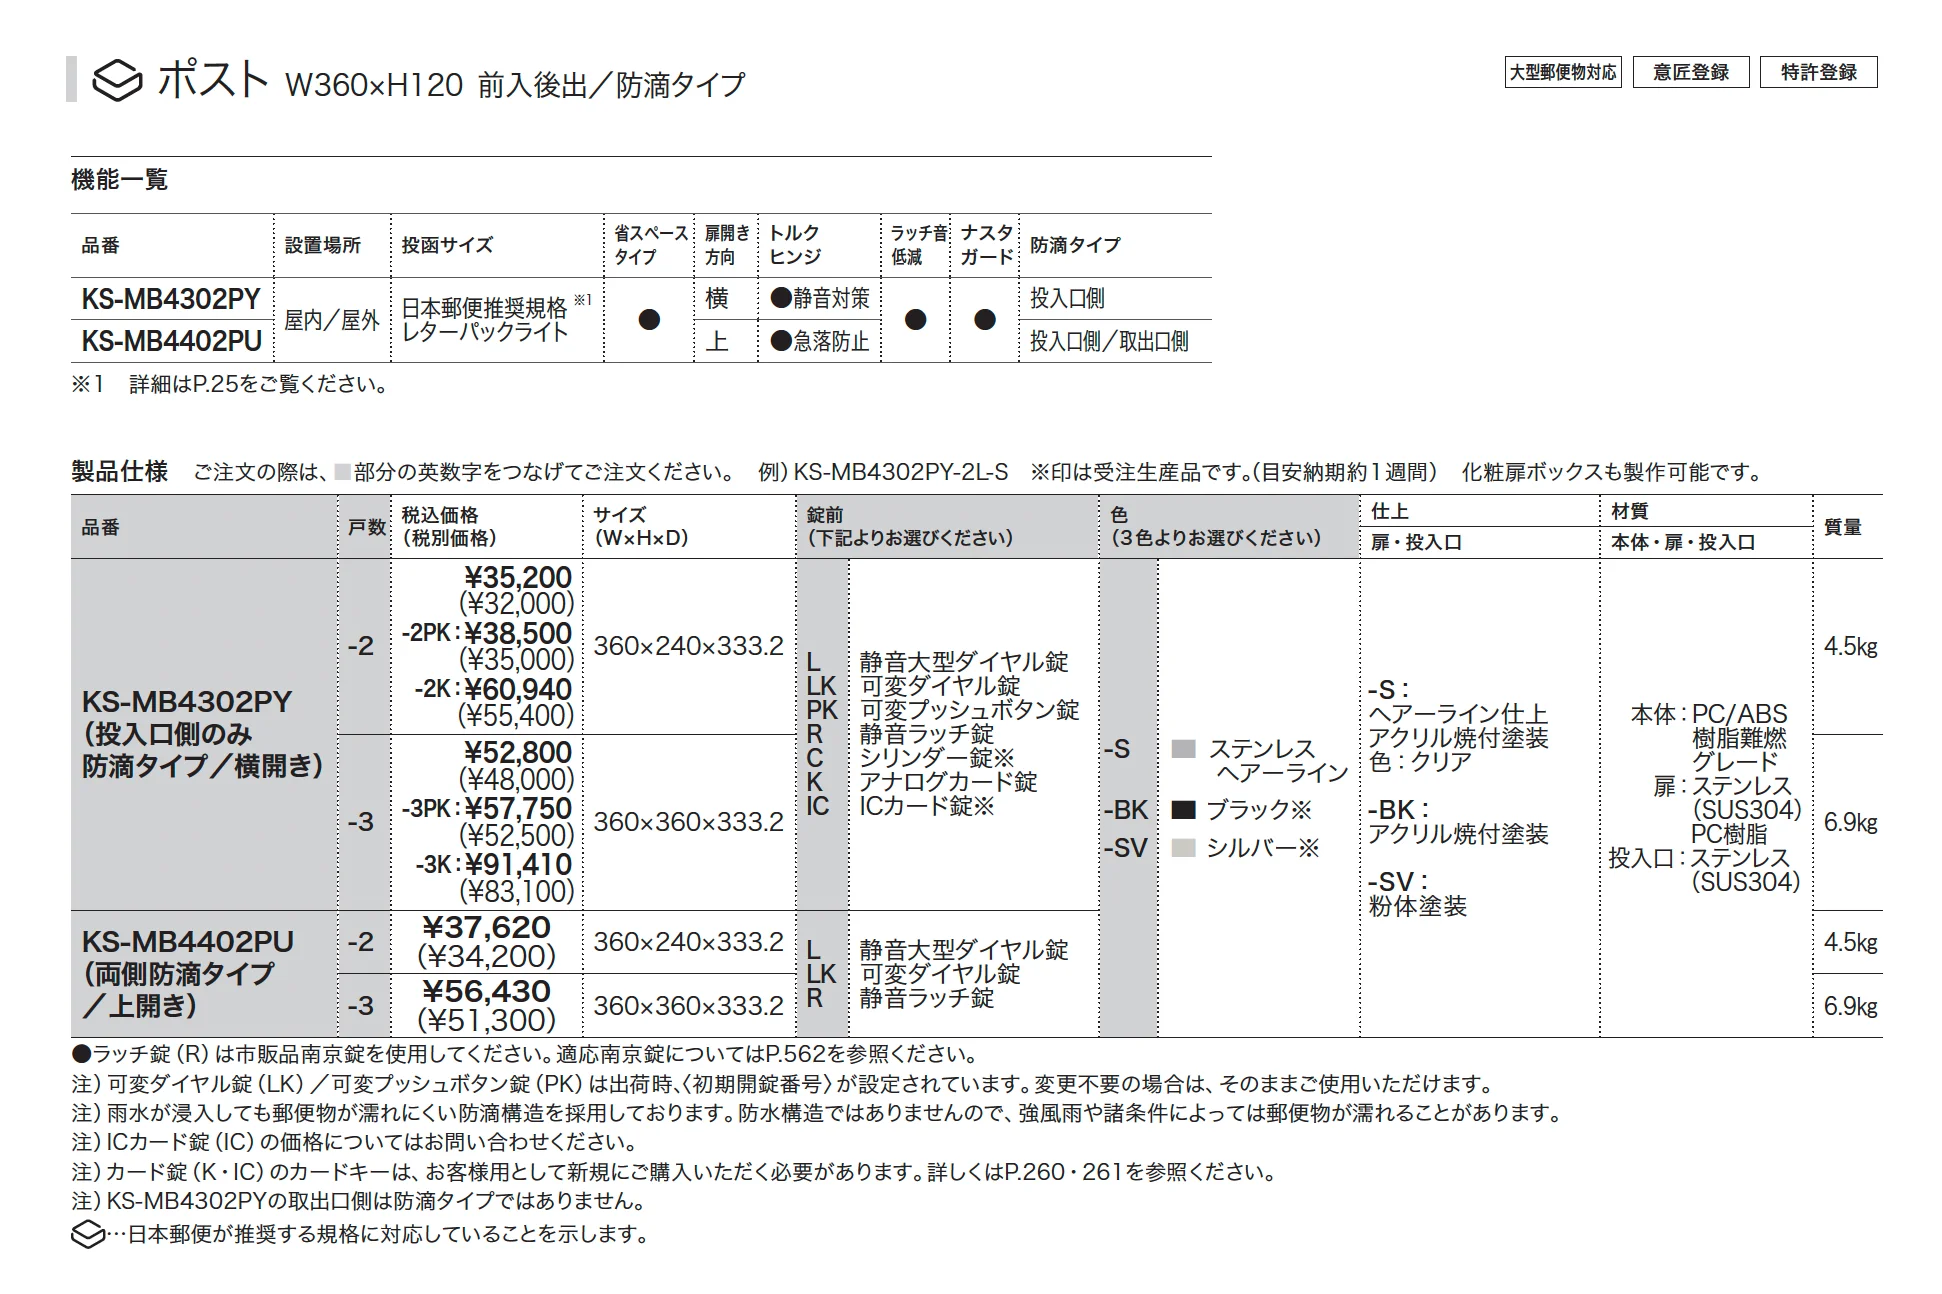This screenshot has width=1942, height=1294.
Task: Click the 特許登録 badge
Action: click(1819, 72)
